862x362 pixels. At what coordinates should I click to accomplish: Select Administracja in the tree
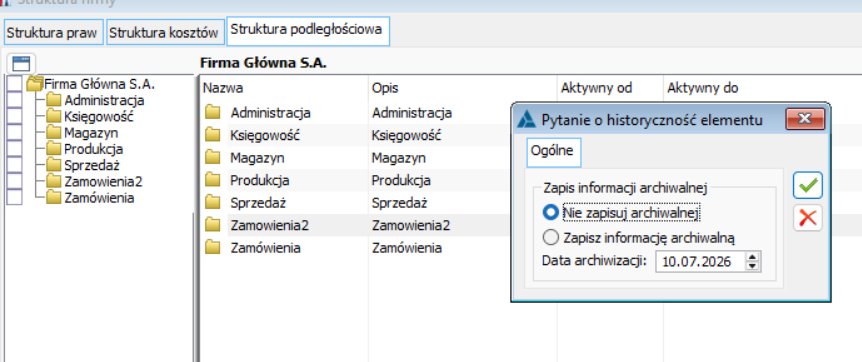coord(104,101)
